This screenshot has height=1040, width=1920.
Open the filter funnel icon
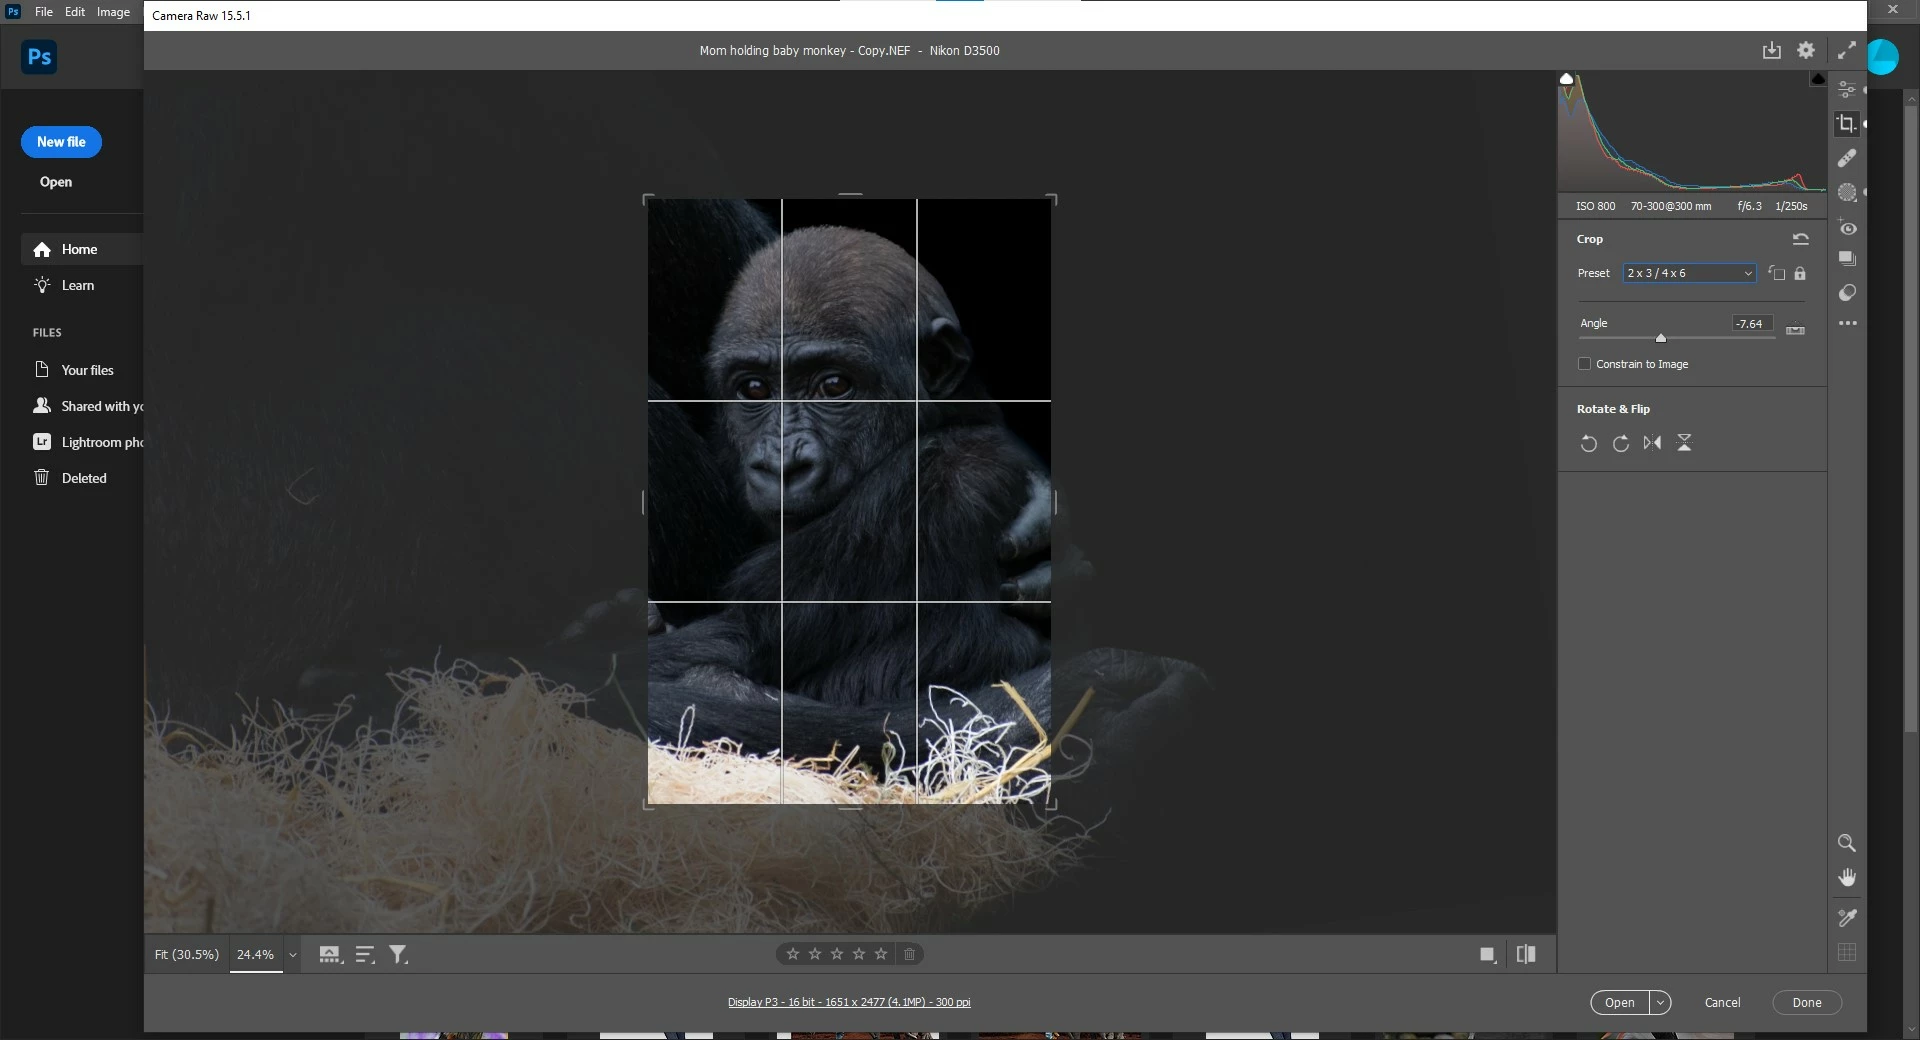398,955
